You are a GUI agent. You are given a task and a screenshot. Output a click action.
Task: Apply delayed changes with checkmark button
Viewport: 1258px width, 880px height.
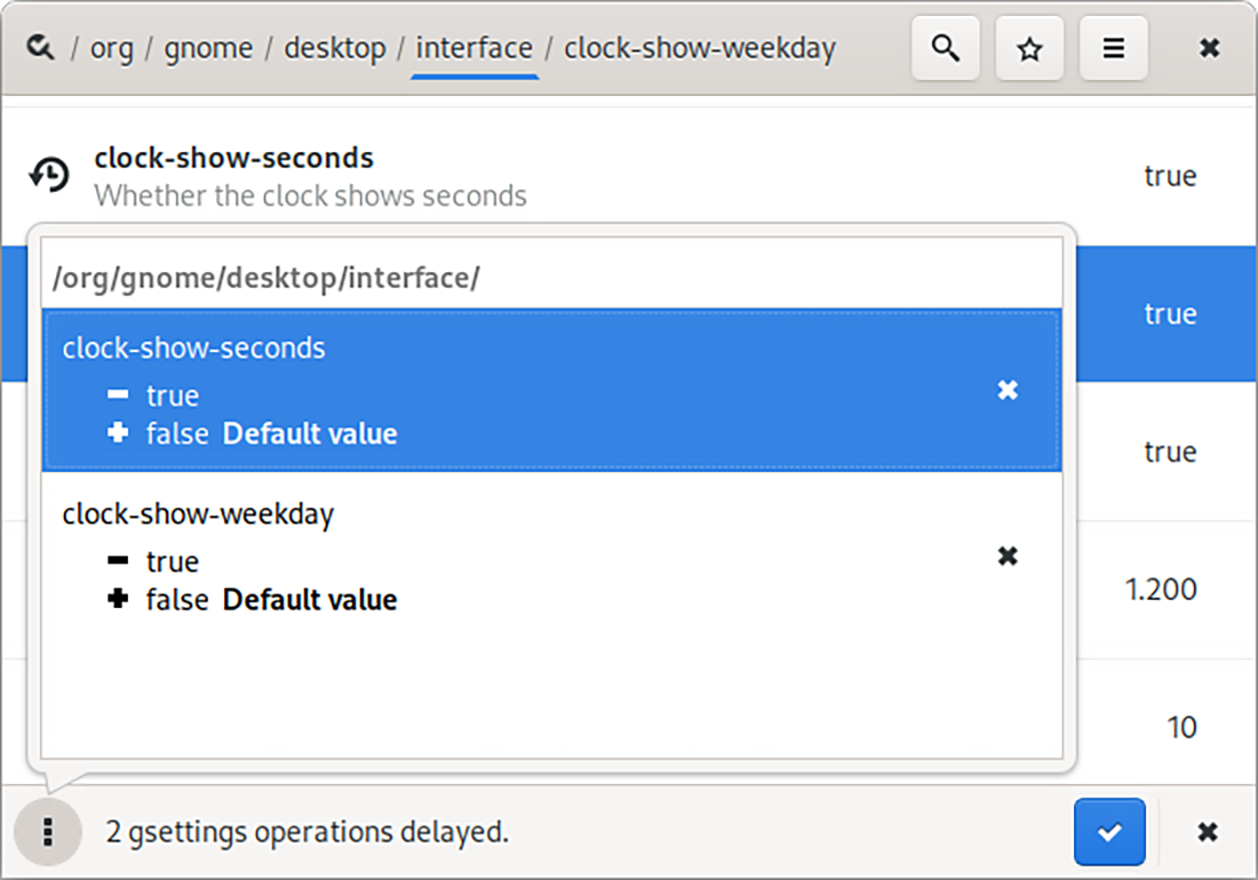1109,831
